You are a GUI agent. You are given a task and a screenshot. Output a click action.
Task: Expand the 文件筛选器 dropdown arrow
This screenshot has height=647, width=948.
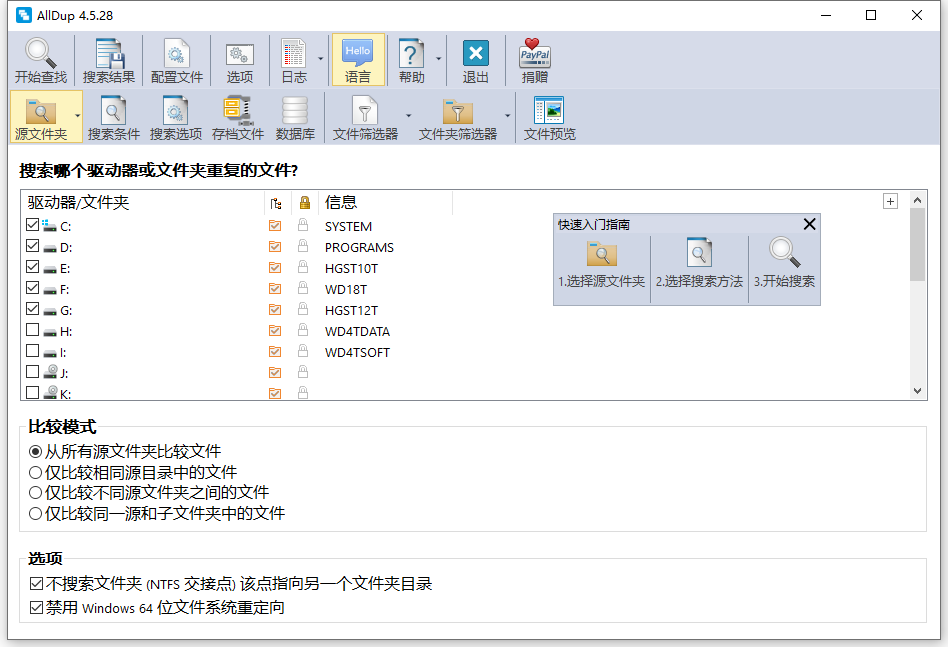click(408, 116)
